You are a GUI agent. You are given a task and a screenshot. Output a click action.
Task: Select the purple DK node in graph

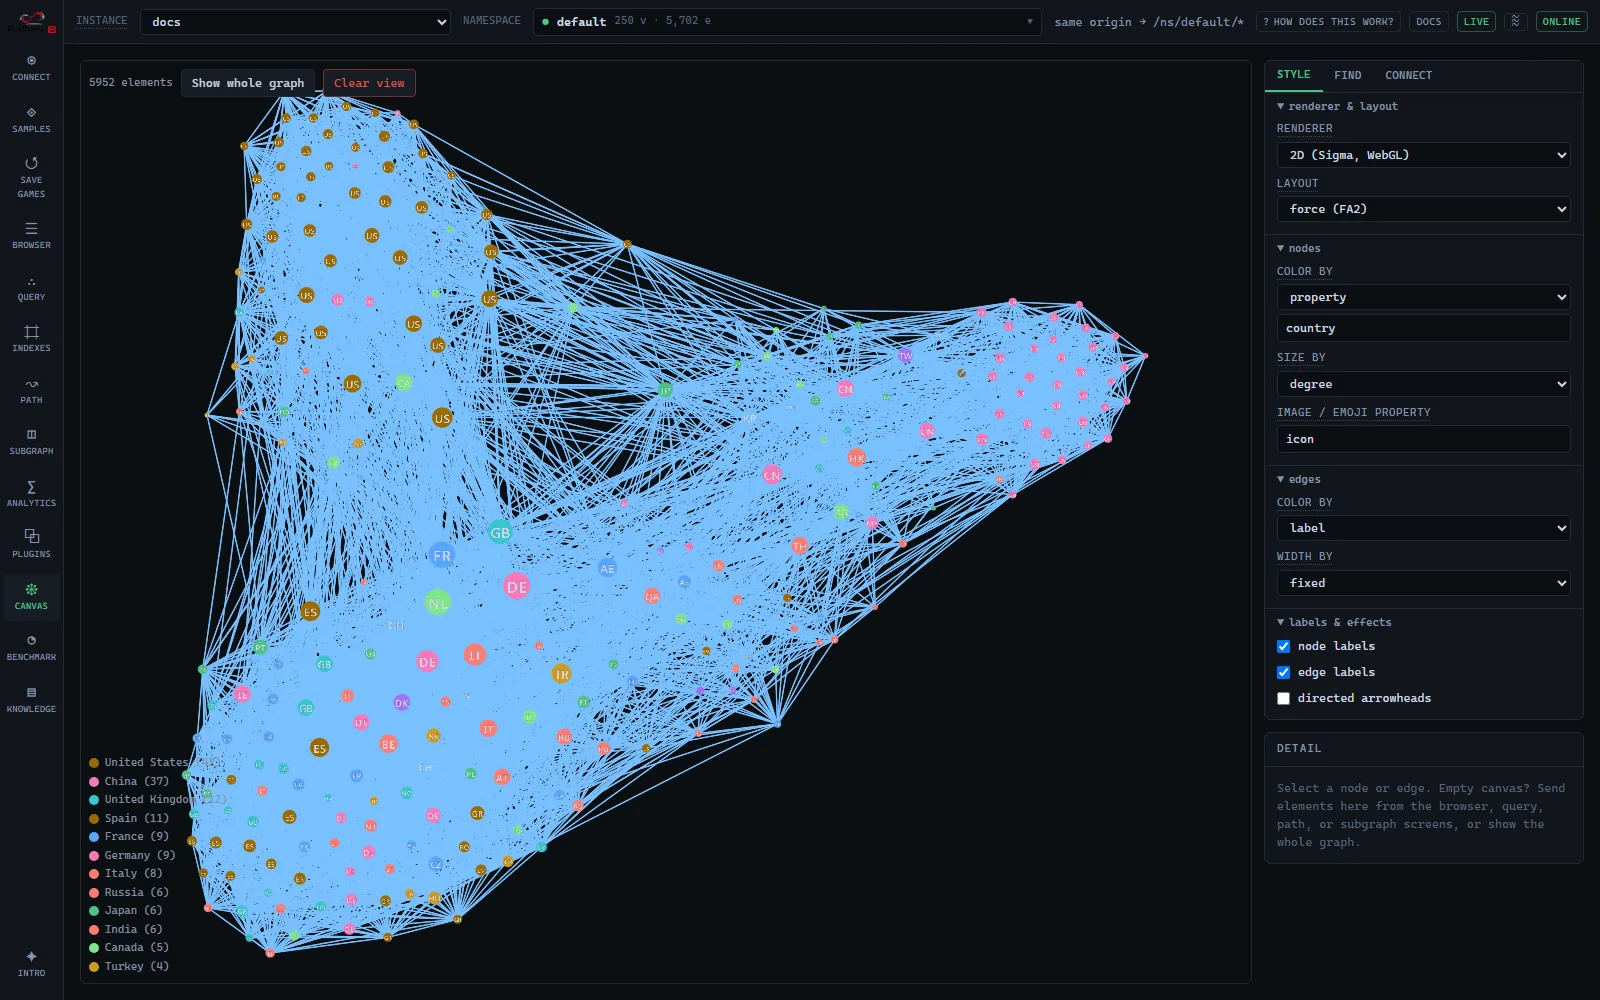pos(401,703)
